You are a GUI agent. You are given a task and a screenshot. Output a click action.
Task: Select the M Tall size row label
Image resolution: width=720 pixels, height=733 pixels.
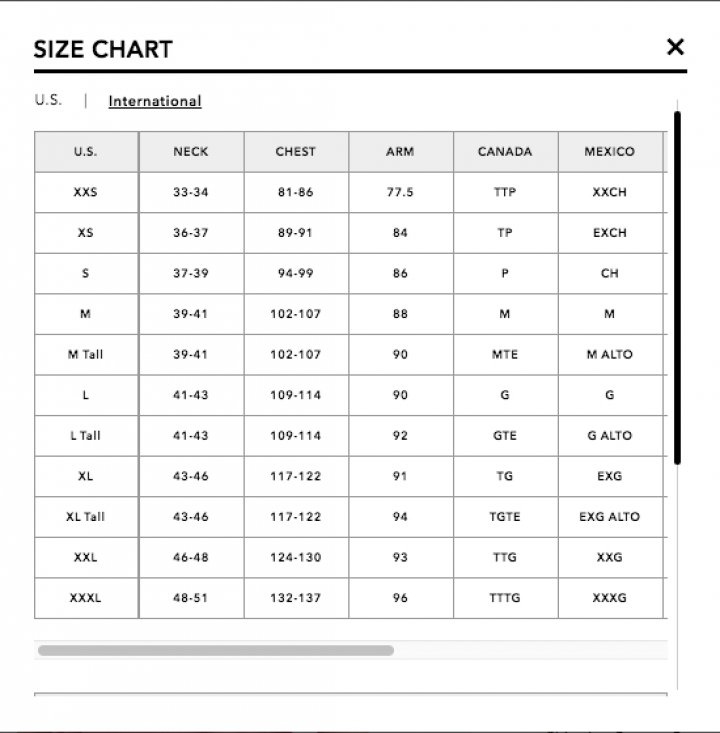(86, 354)
